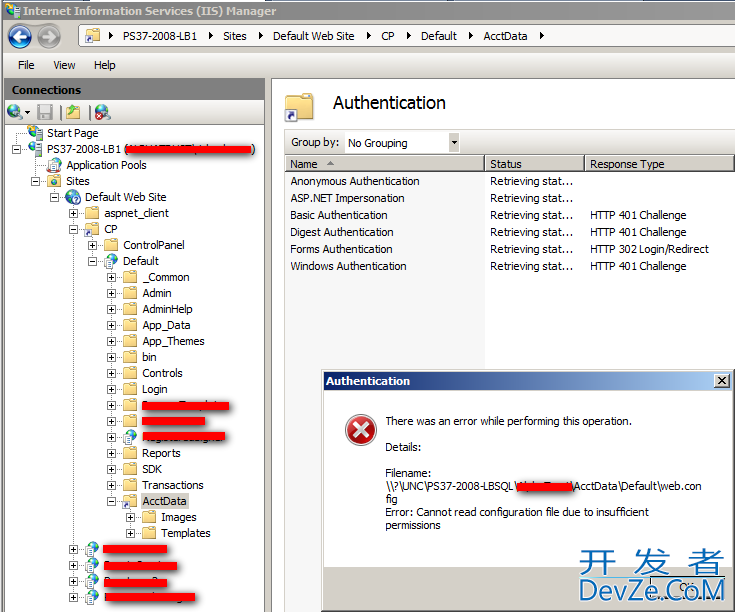Open the Create Connection globe icon
This screenshot has width=735, height=612.
15,112
